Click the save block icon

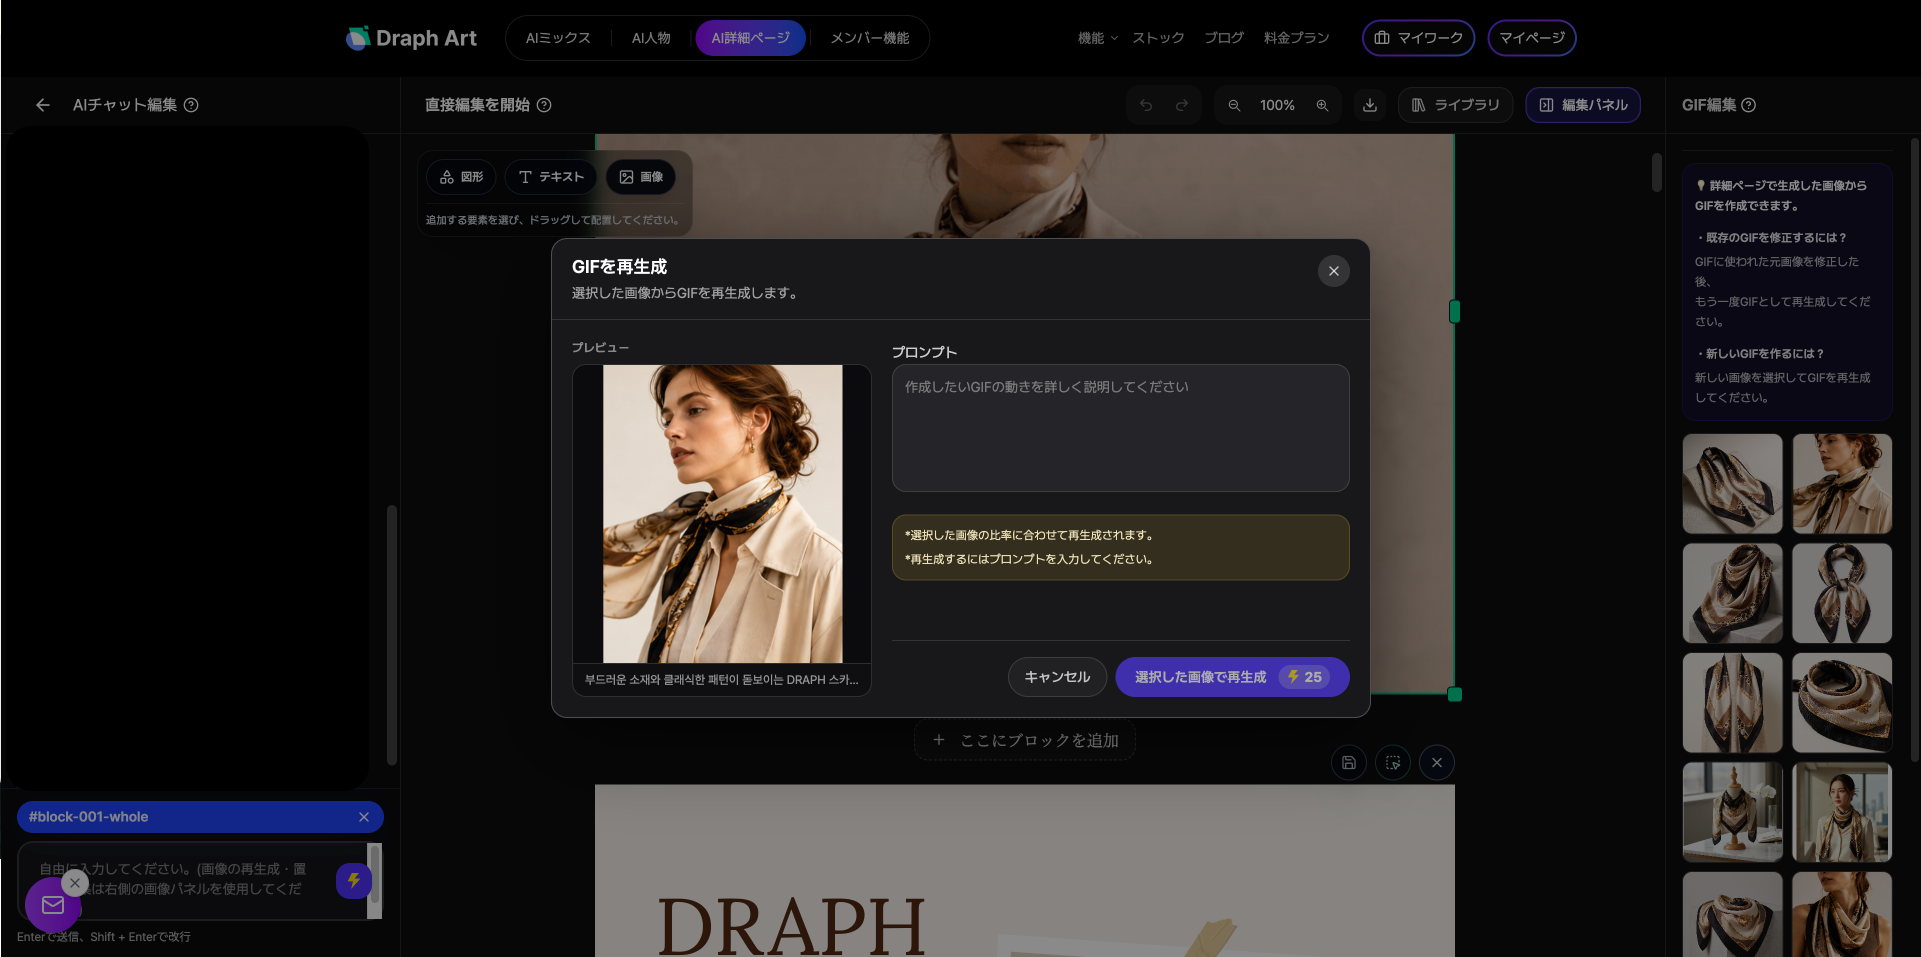click(x=1349, y=763)
